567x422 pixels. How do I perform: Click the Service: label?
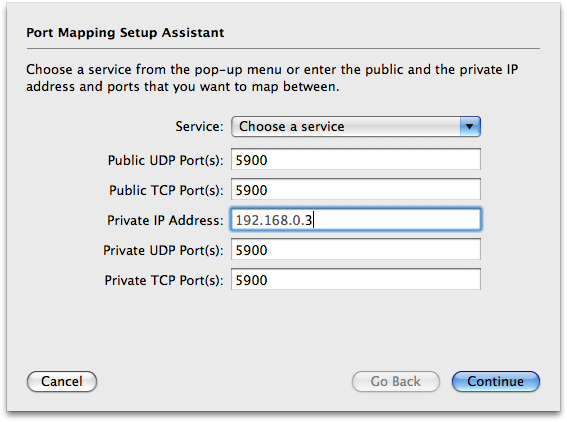(200, 127)
